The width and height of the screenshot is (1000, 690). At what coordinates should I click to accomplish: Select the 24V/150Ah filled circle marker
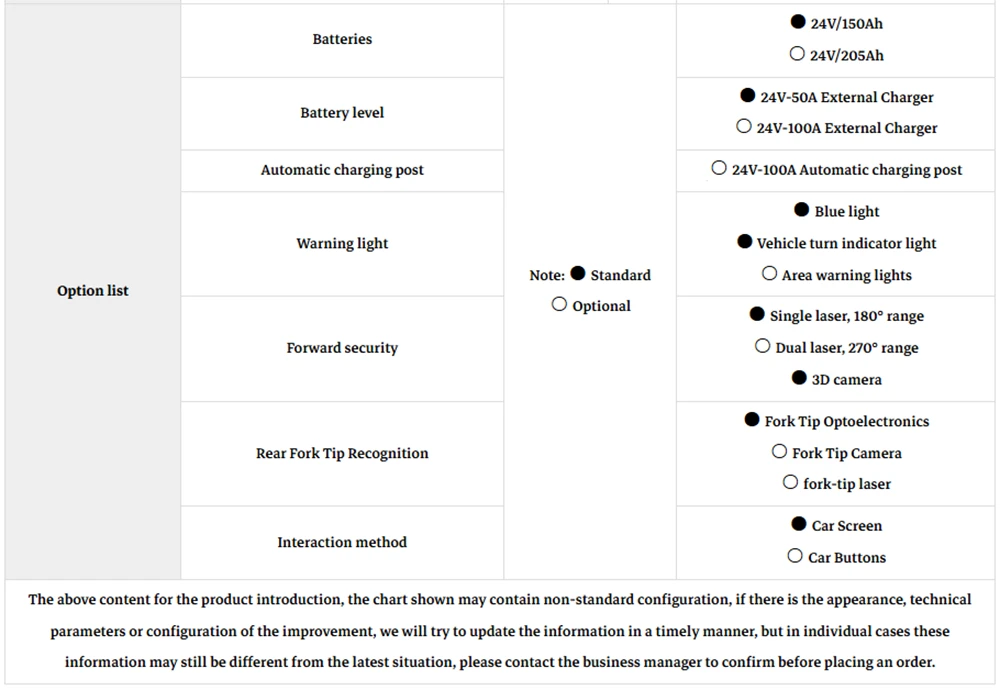click(x=798, y=22)
